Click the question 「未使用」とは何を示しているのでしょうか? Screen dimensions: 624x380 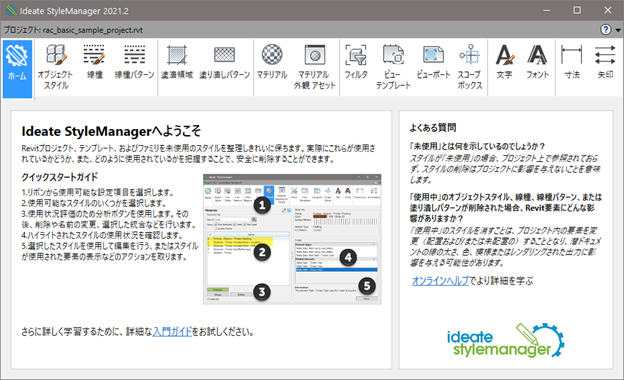[x=478, y=146]
